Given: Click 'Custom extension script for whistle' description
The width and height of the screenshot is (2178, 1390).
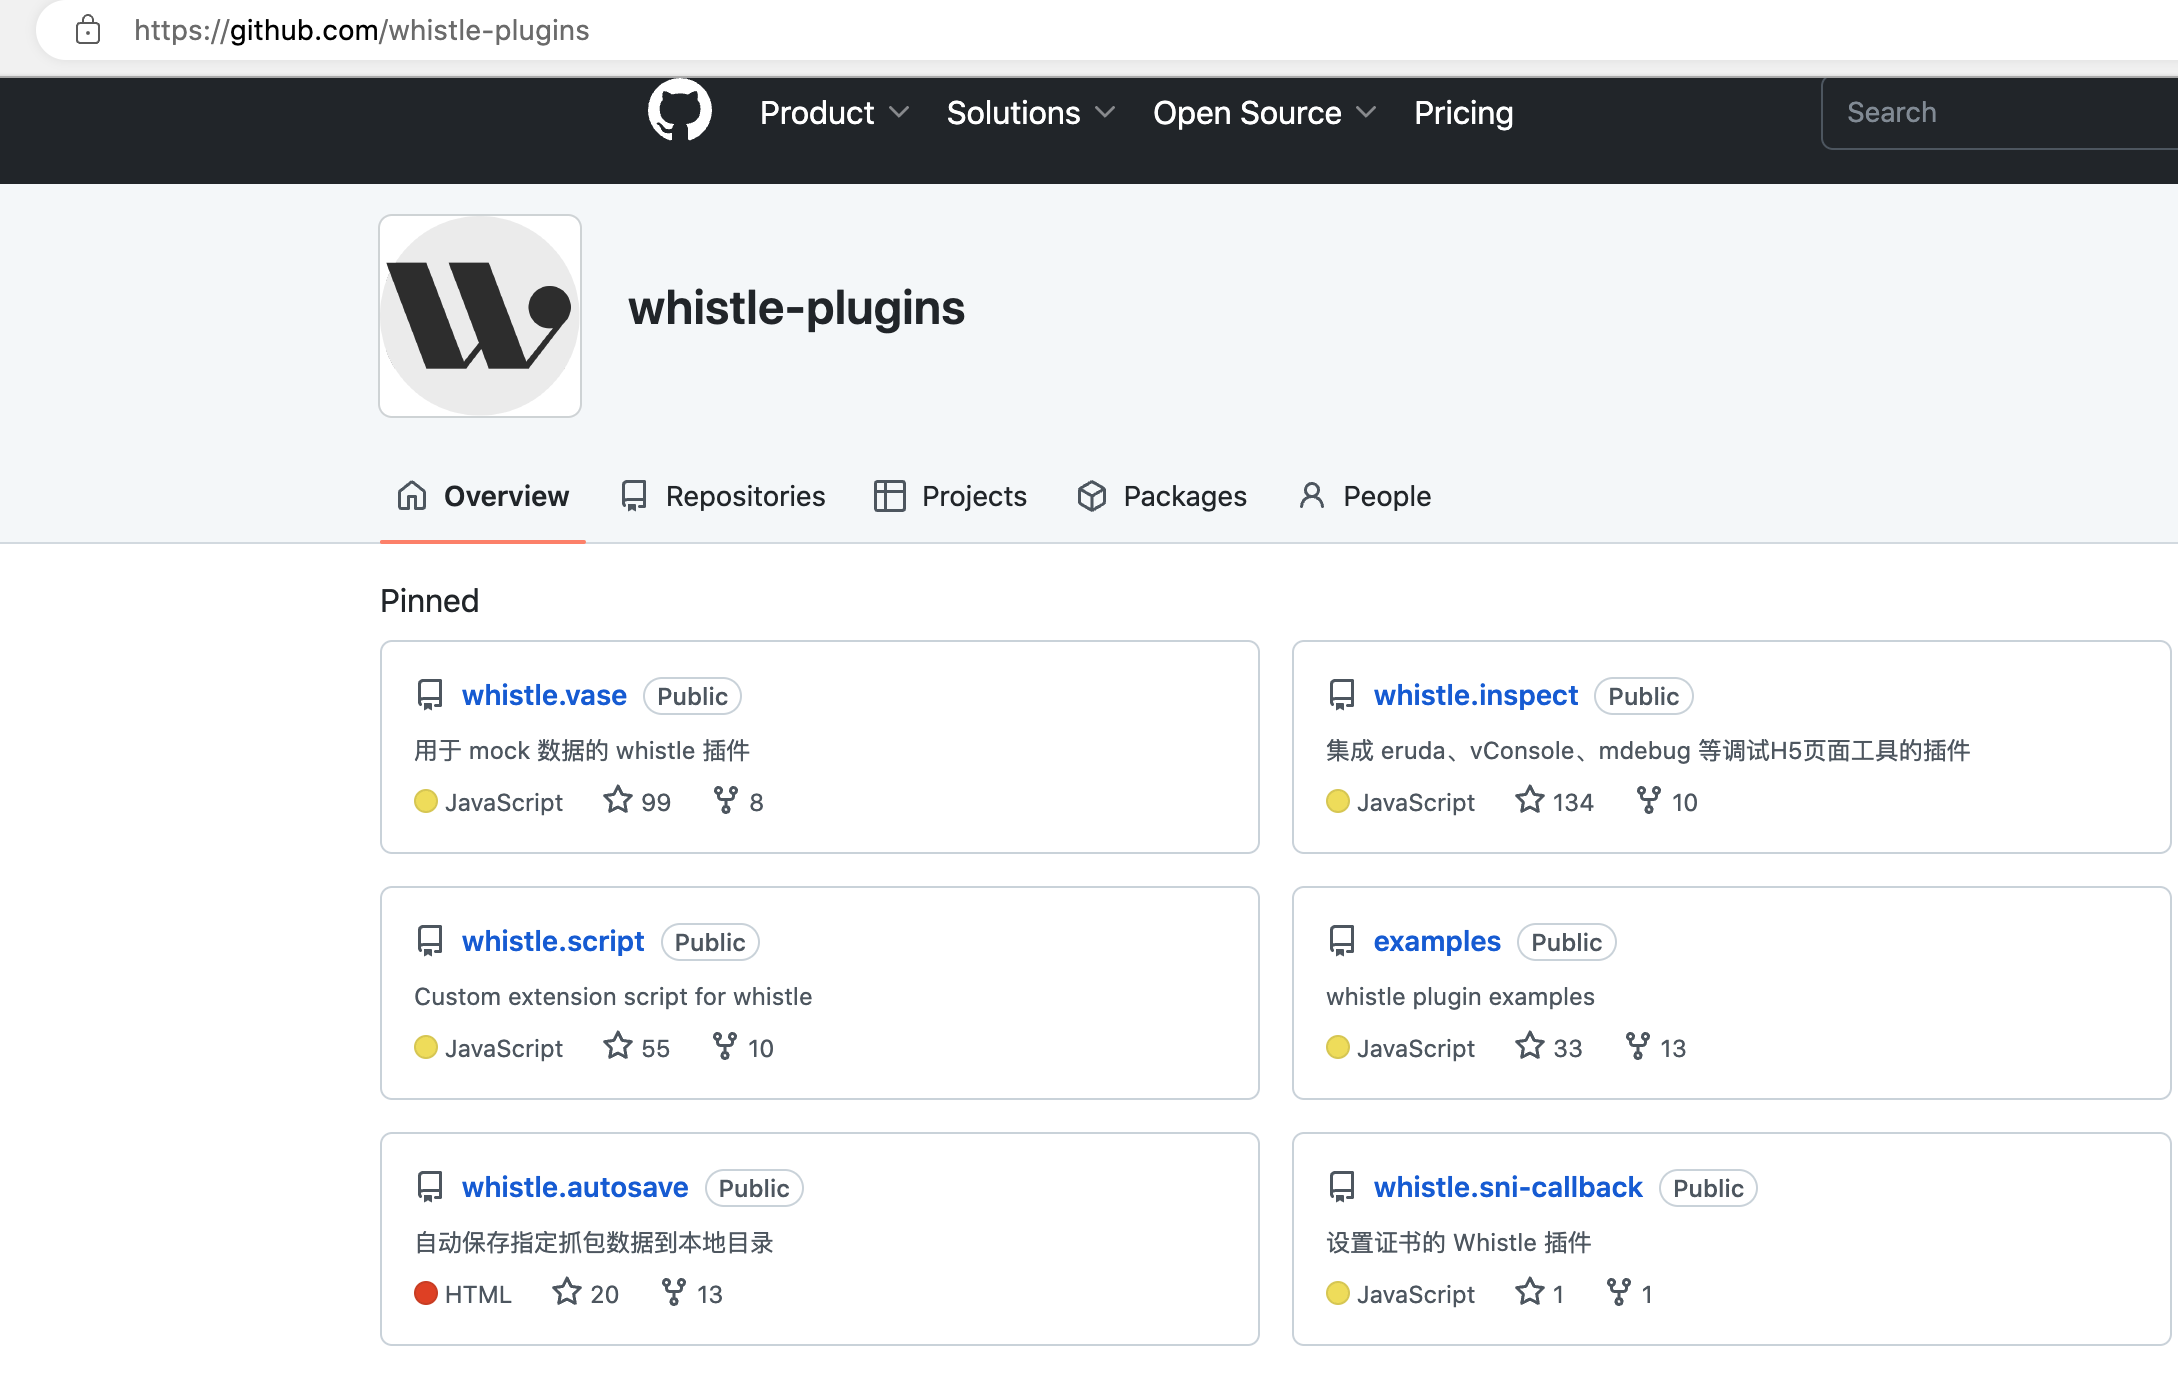Looking at the screenshot, I should [x=613, y=996].
